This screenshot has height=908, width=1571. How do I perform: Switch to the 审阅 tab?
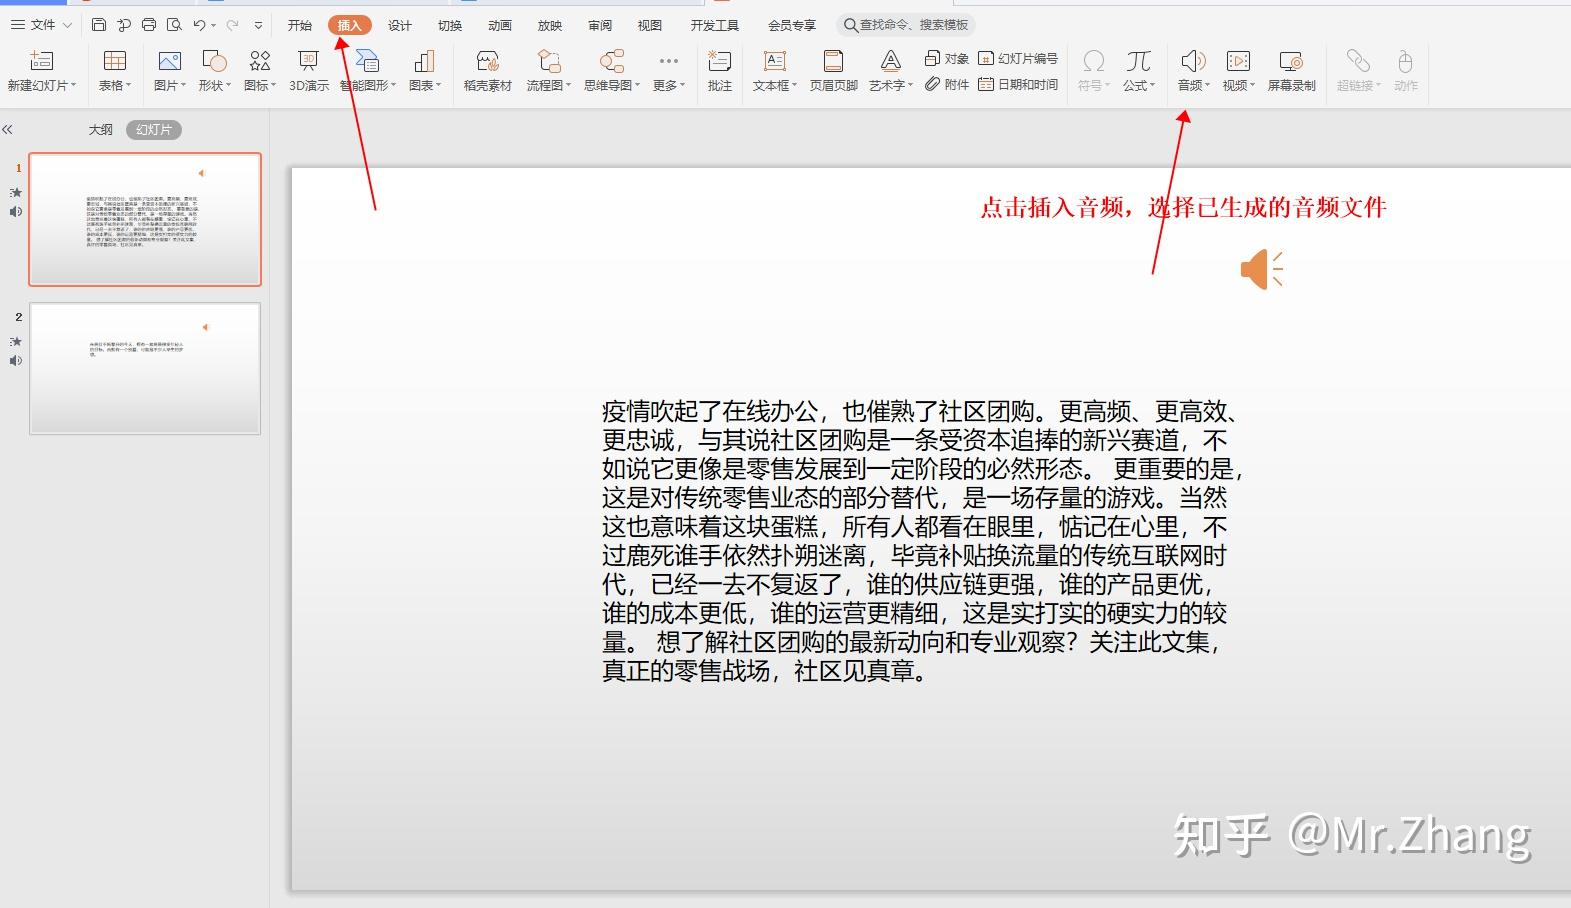point(600,25)
